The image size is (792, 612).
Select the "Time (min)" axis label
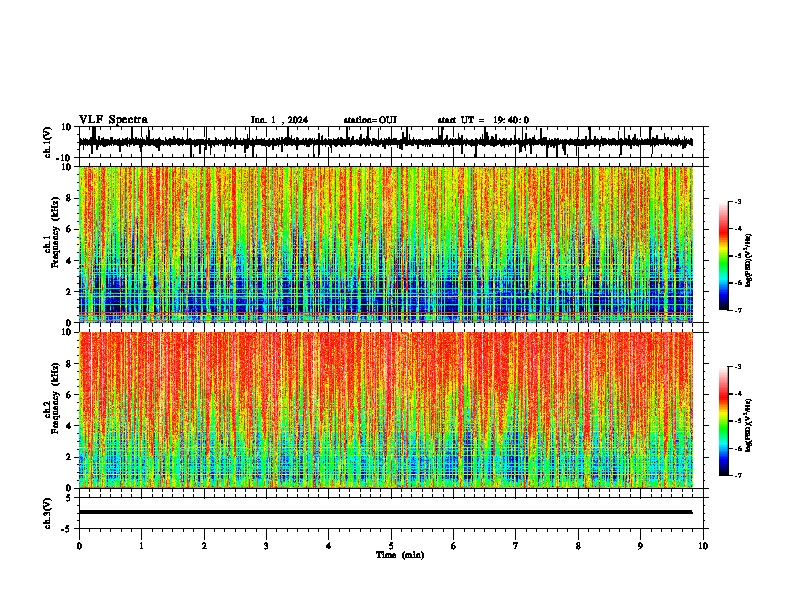pyautogui.click(x=400, y=555)
